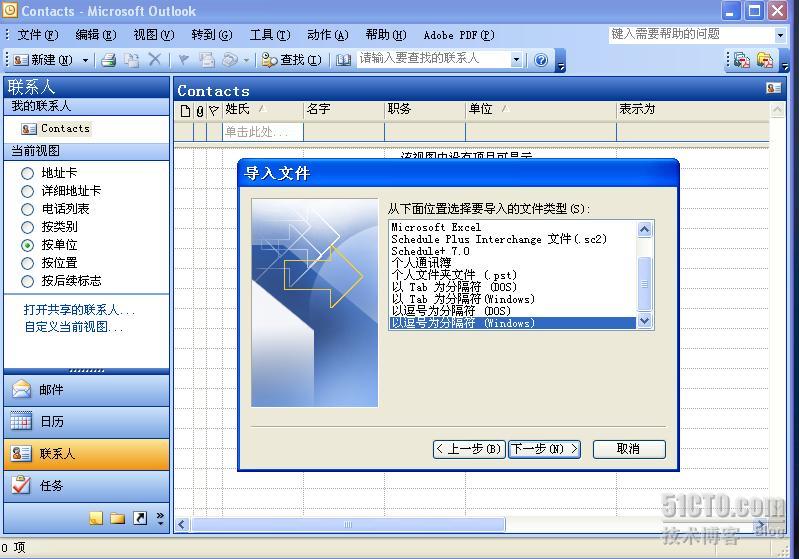
Task: Open the 编辑(E) menu
Action: [96, 35]
